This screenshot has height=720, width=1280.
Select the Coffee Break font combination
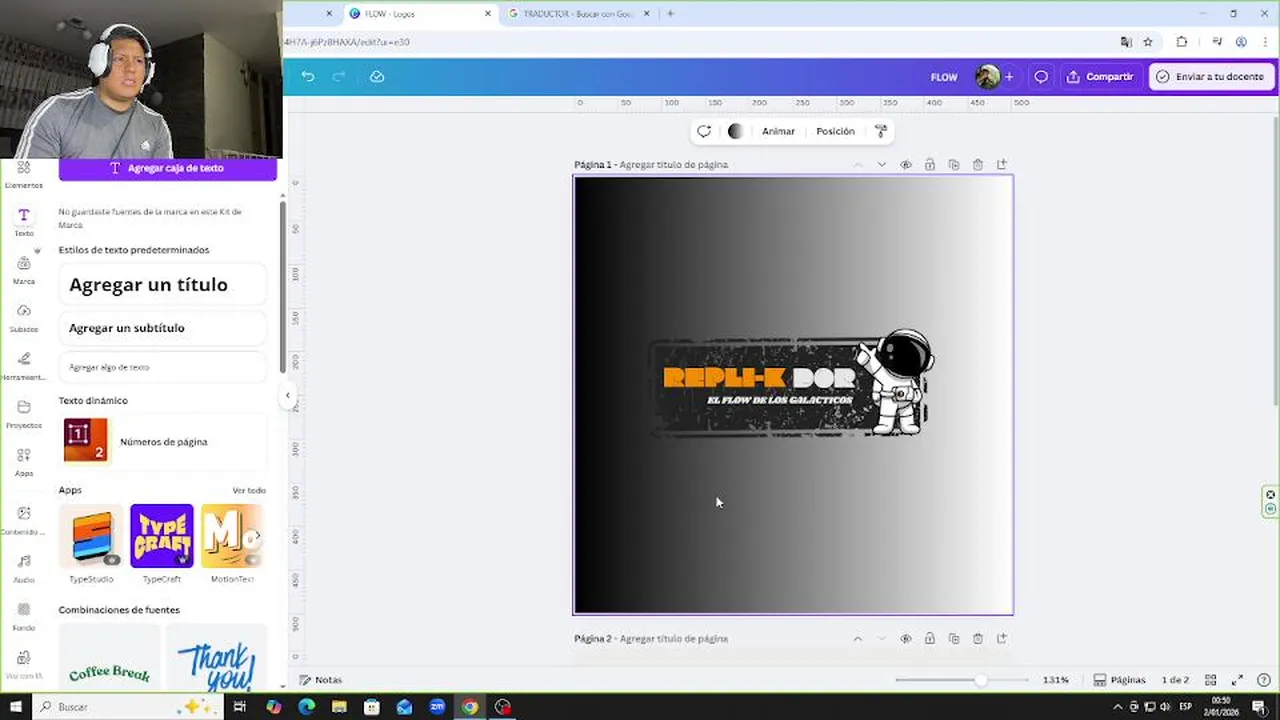click(109, 658)
